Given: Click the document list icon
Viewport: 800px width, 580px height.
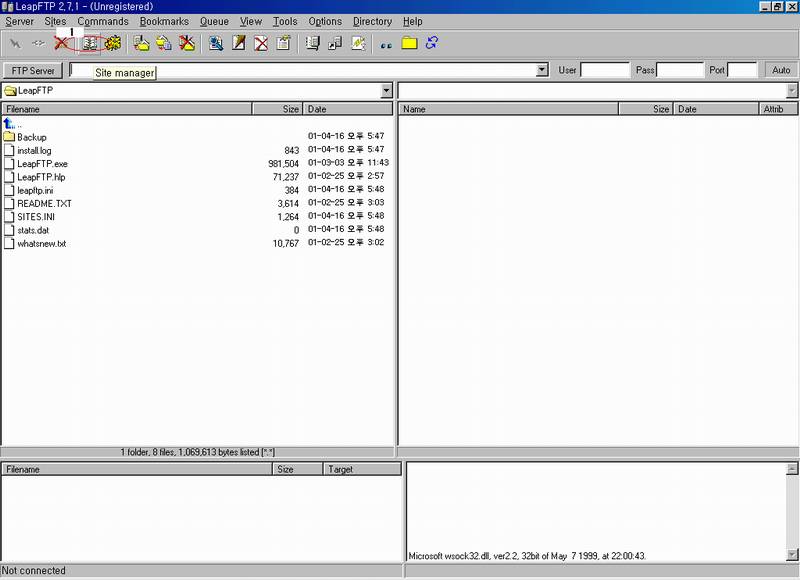Looking at the screenshot, I should [x=312, y=43].
